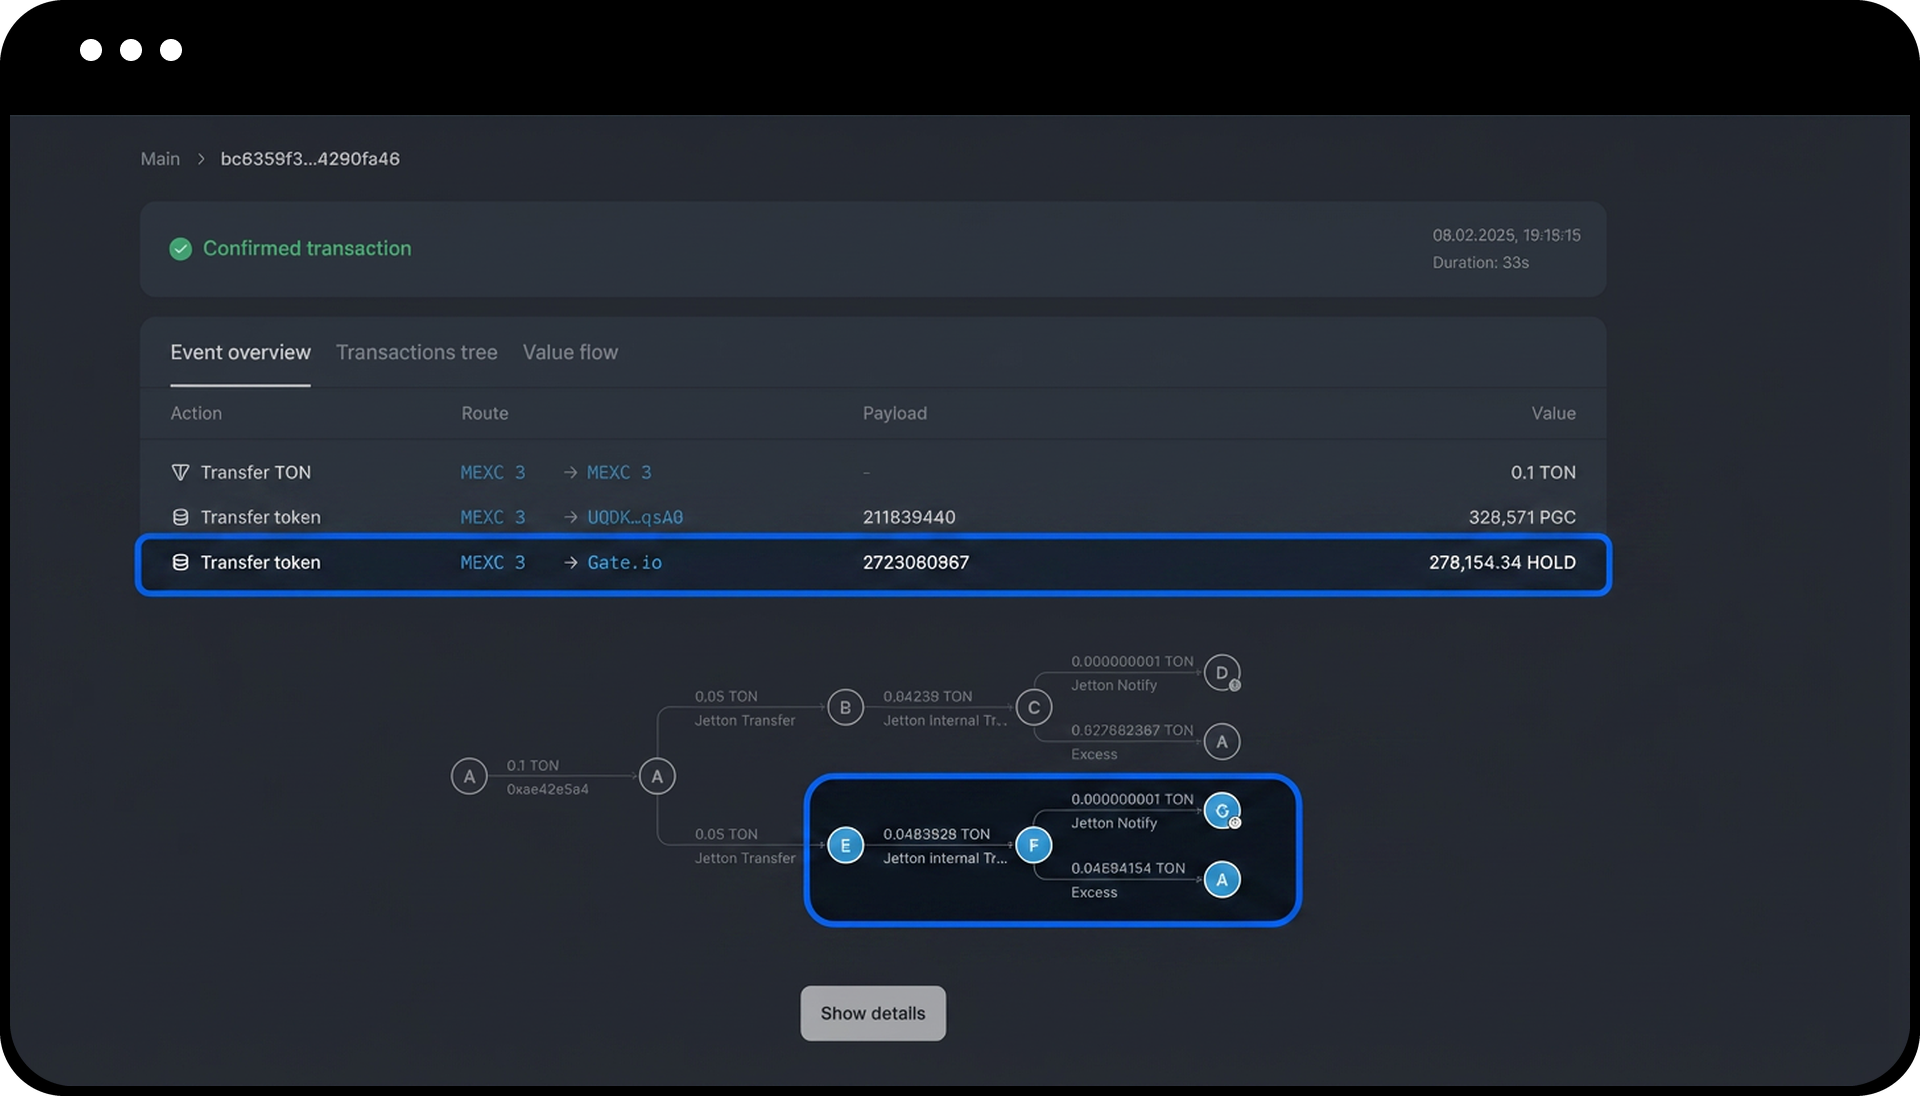Go to Main in the breadcrumb
1920x1096 pixels.
160,159
